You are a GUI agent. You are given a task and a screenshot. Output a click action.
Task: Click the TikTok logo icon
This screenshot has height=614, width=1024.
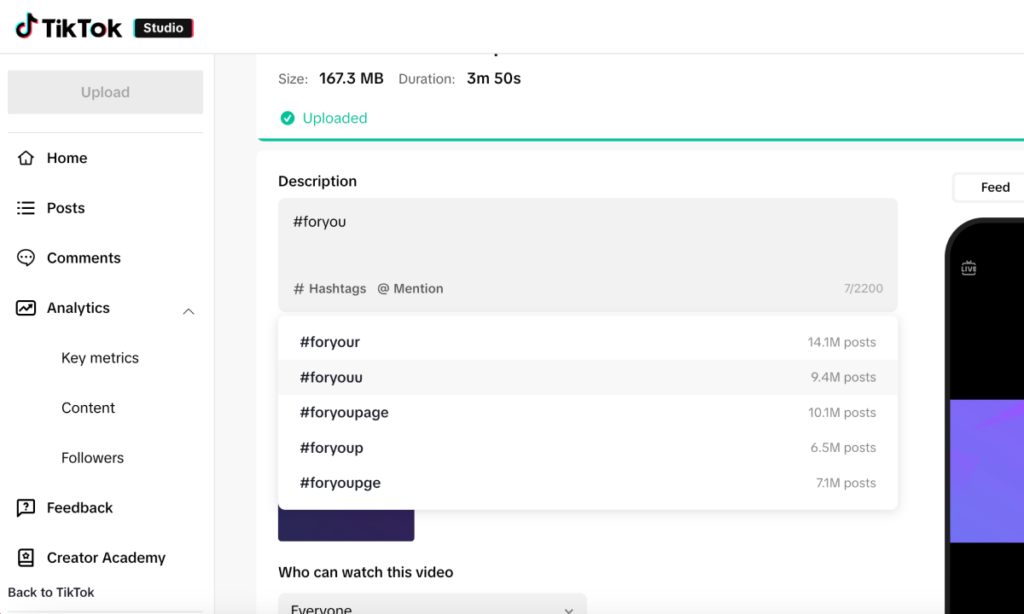coord(26,26)
